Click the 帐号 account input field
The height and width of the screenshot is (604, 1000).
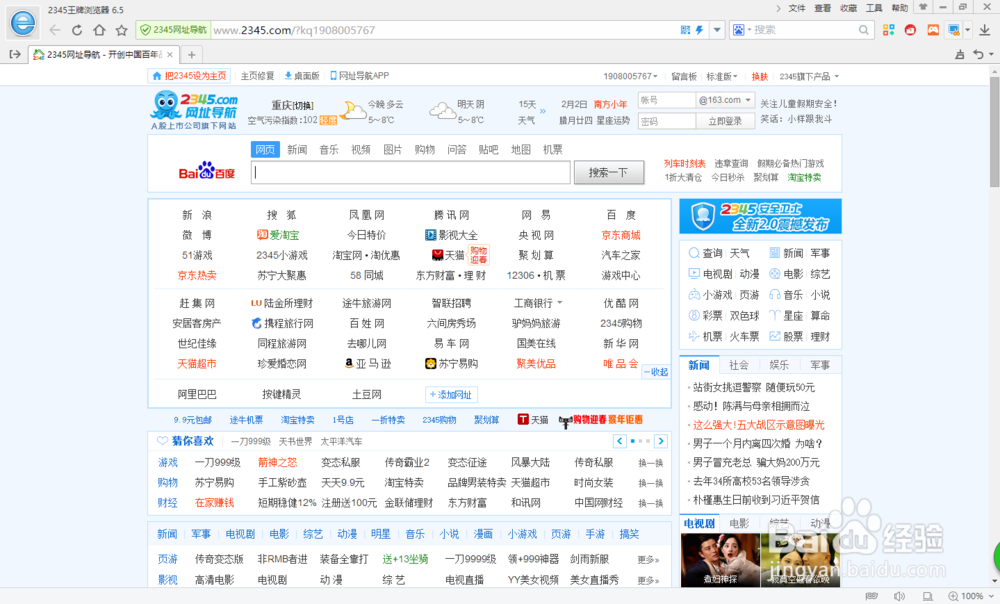pyautogui.click(x=666, y=100)
